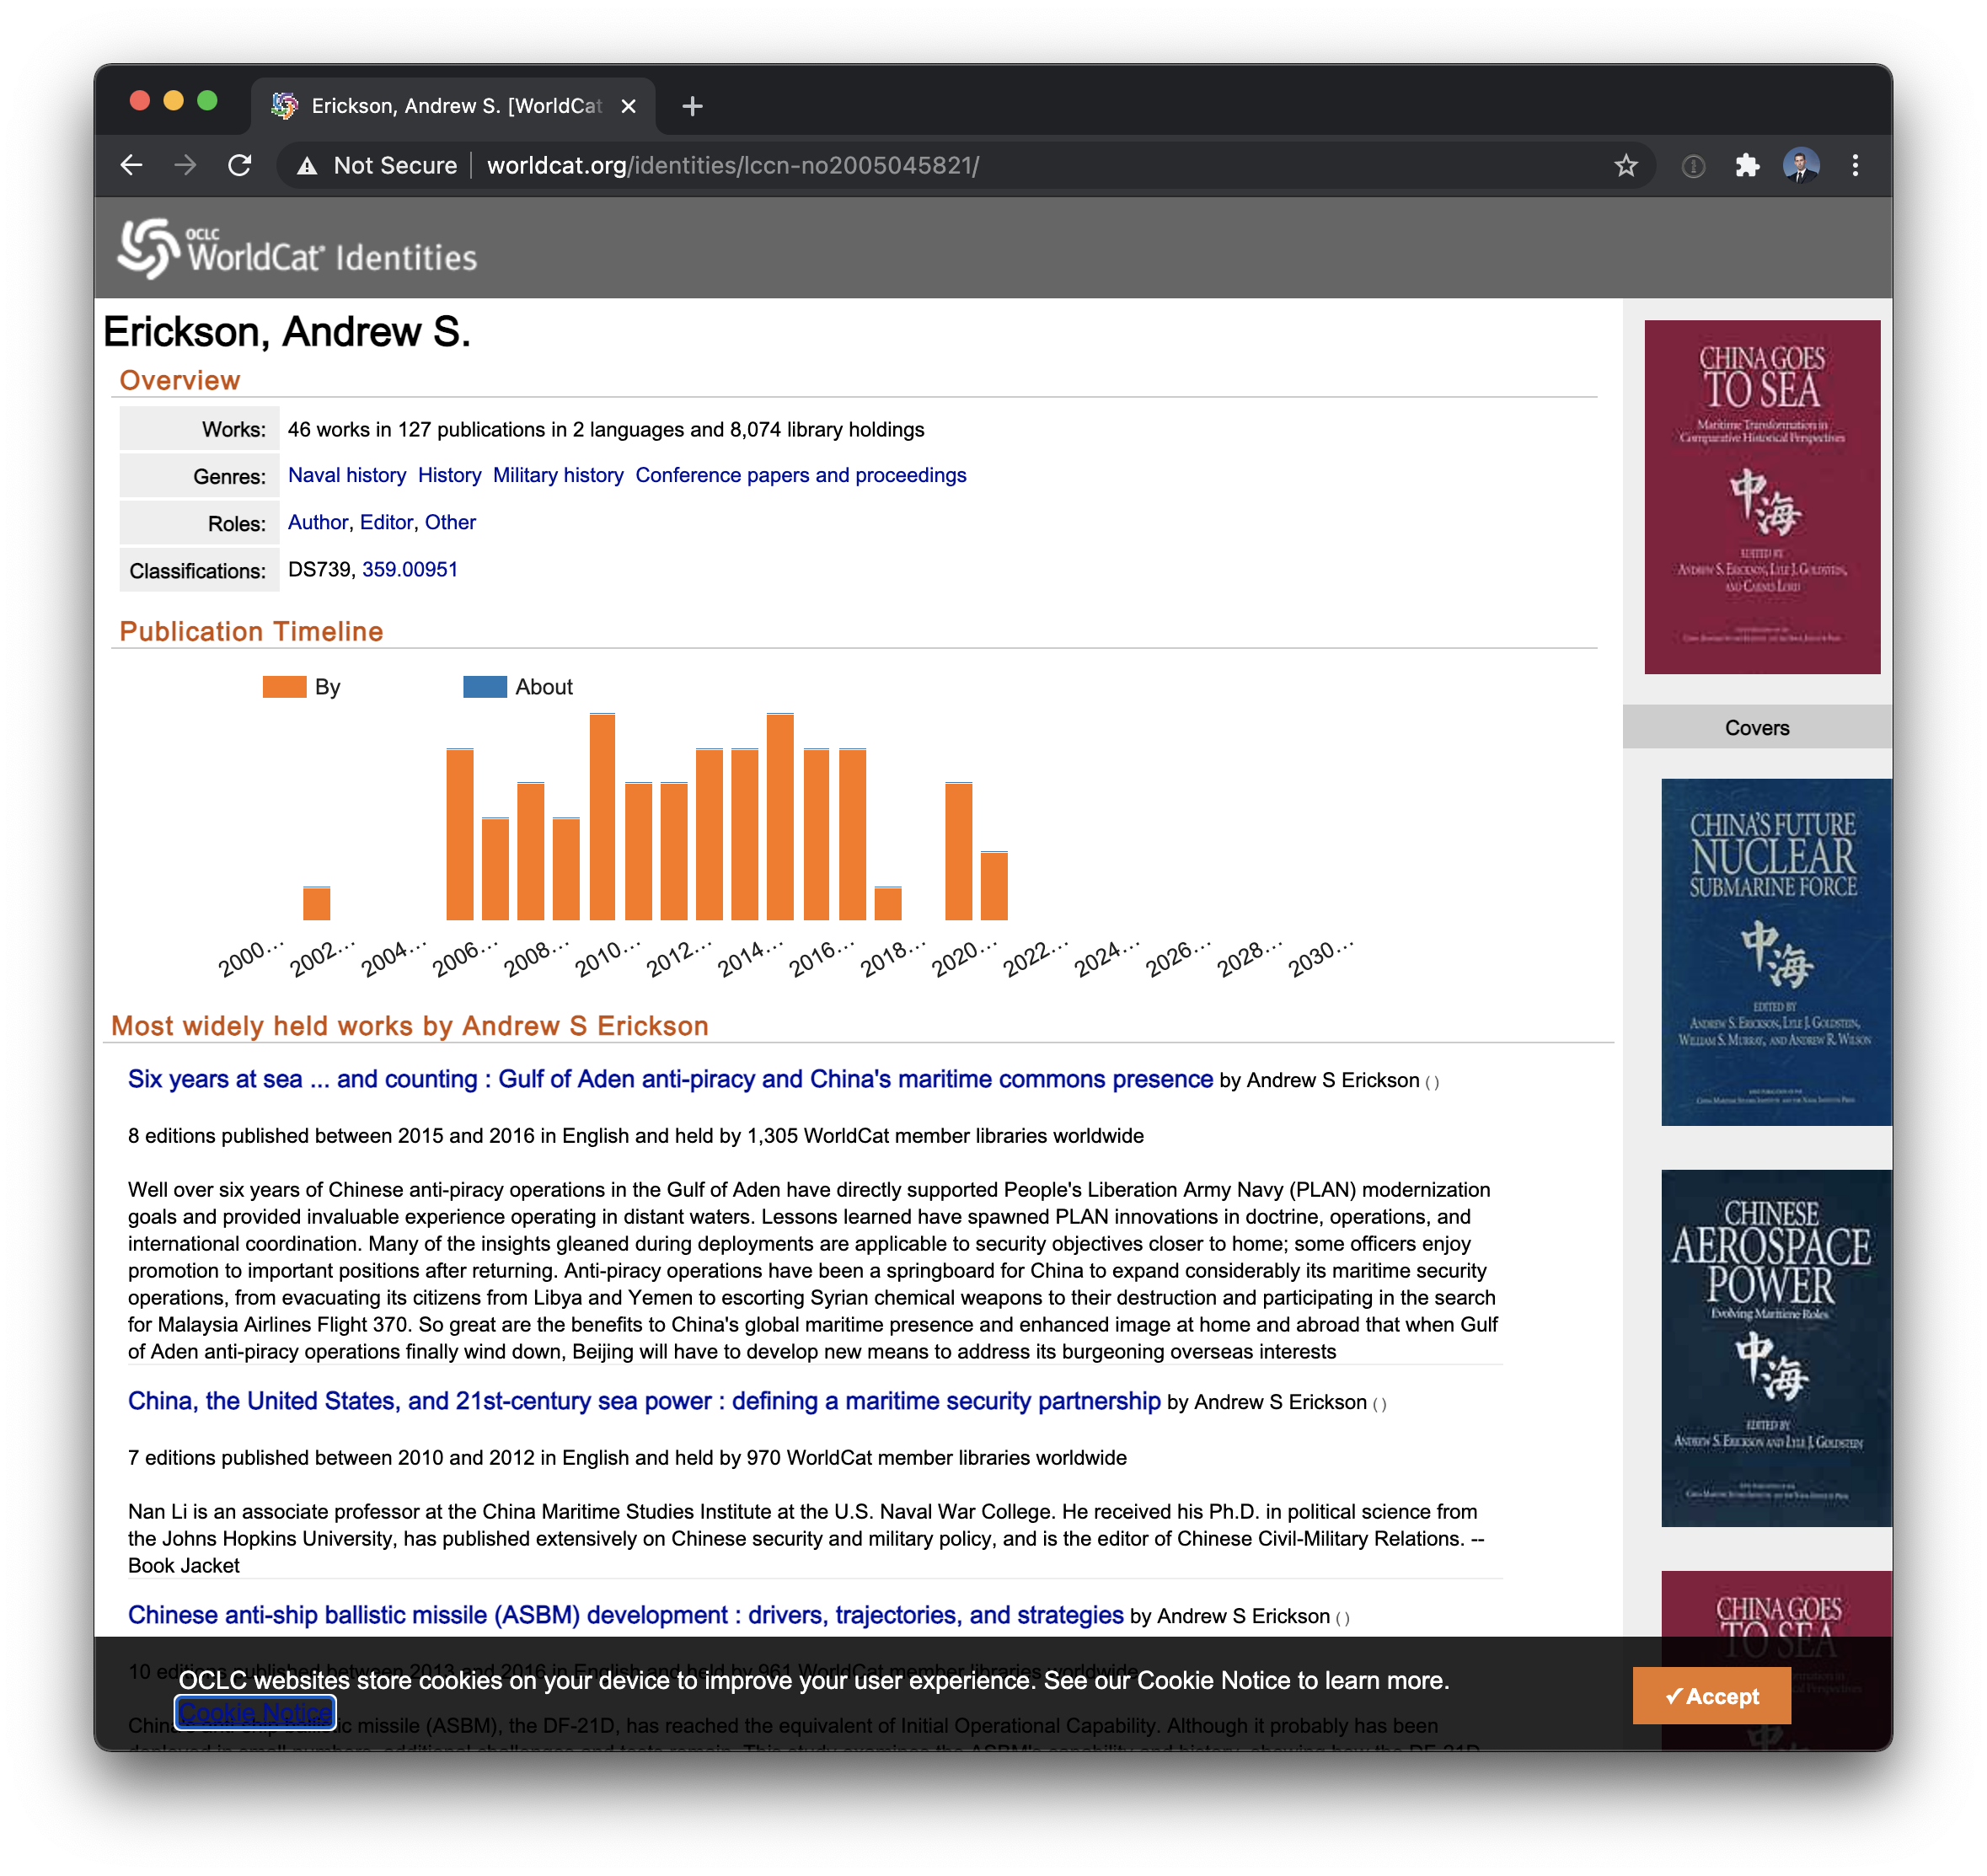Open the Chrome three-dot menu

(1854, 165)
